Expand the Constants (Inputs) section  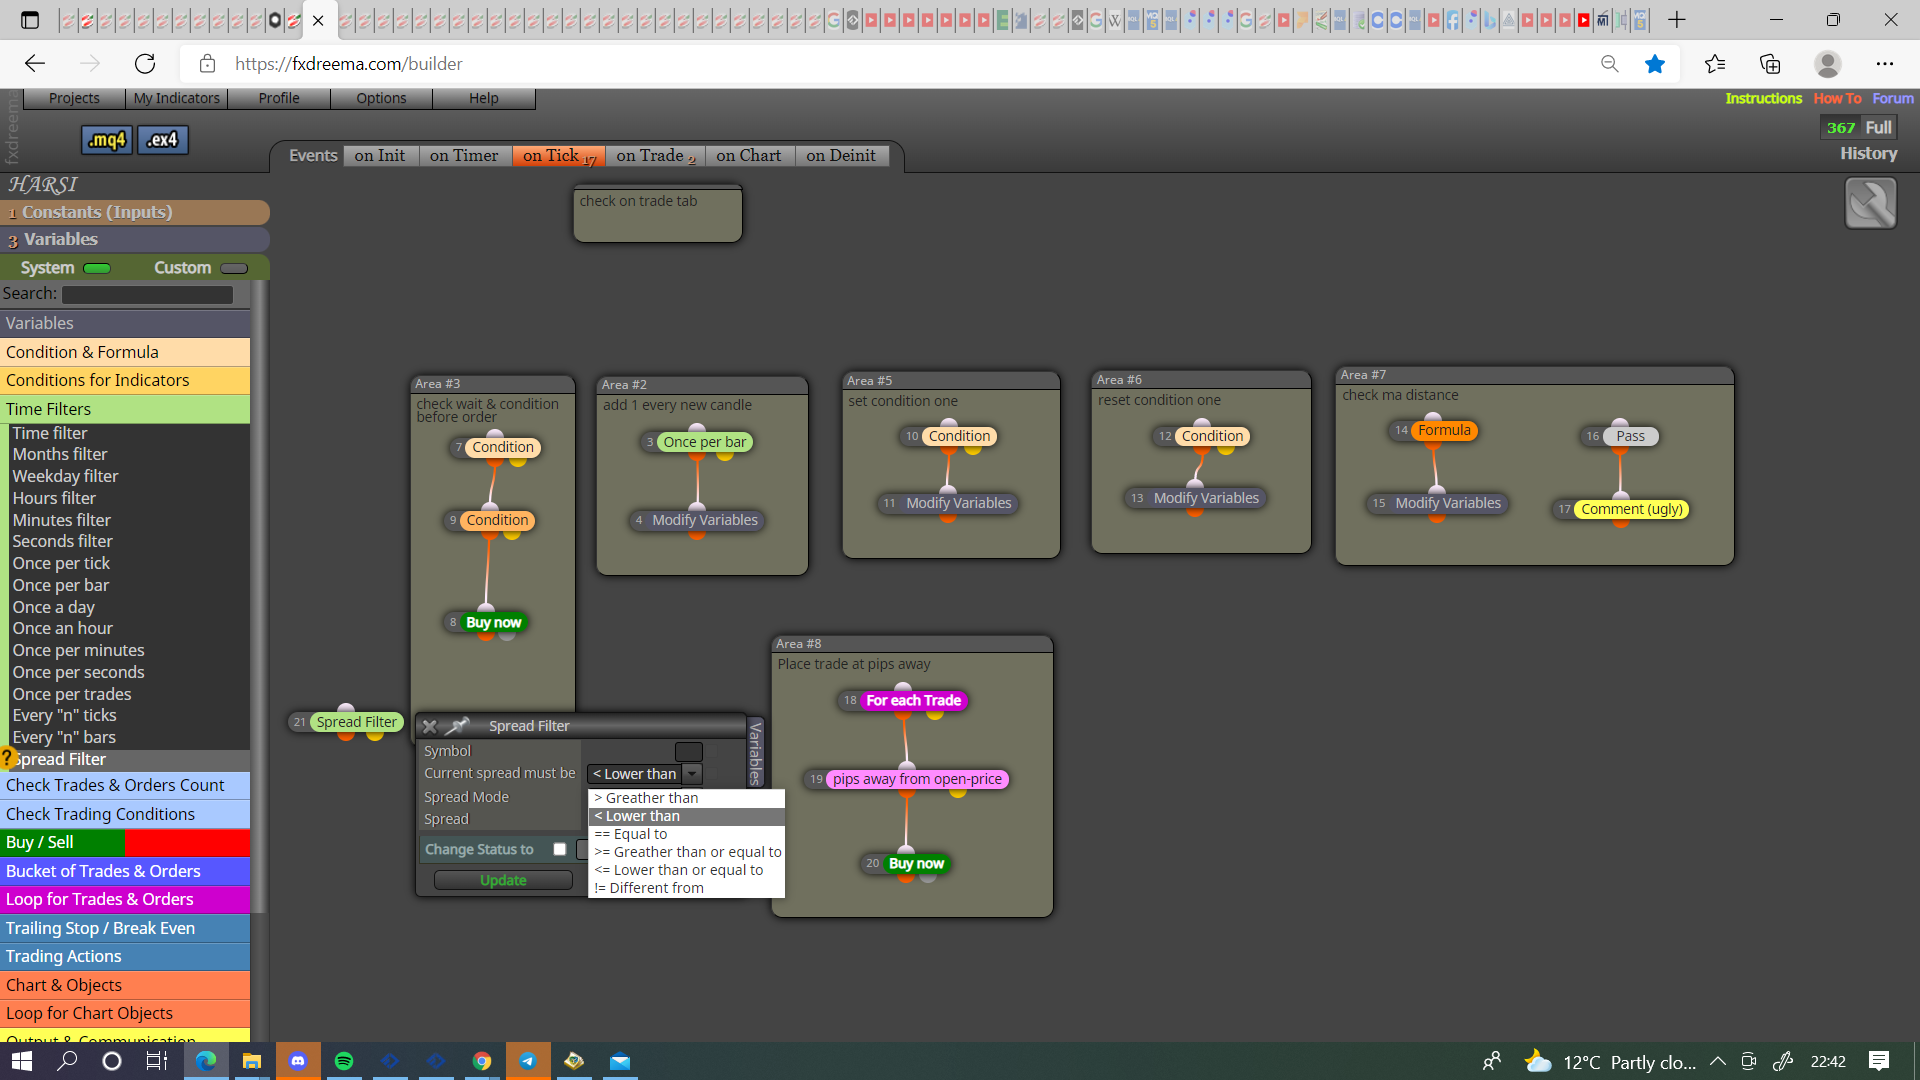(x=135, y=212)
